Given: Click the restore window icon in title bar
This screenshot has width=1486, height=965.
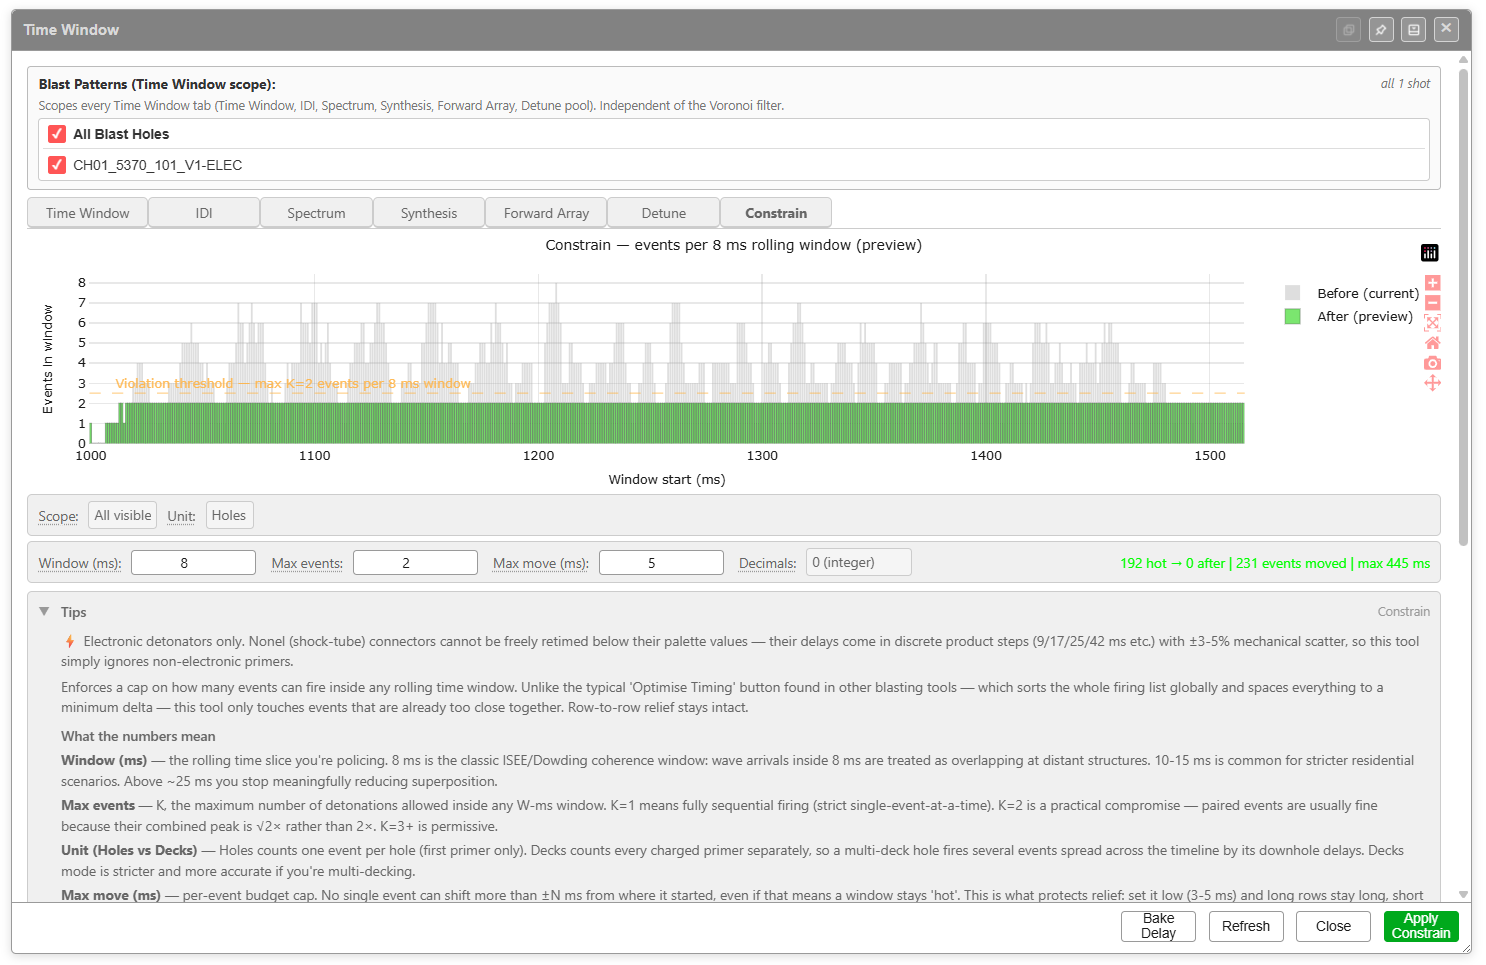Looking at the screenshot, I should click(1349, 30).
